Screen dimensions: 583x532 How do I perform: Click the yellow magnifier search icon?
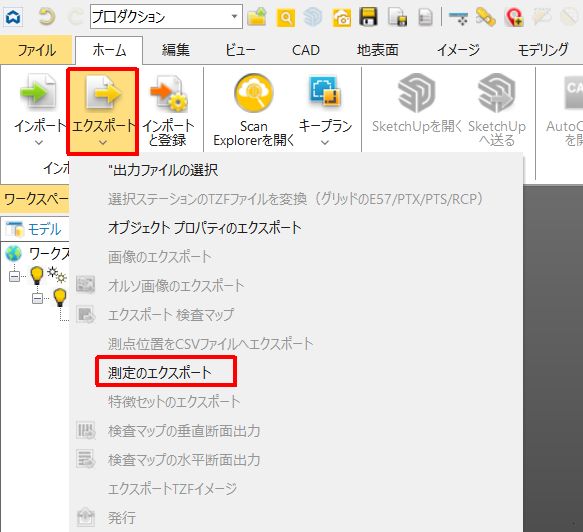click(x=286, y=17)
